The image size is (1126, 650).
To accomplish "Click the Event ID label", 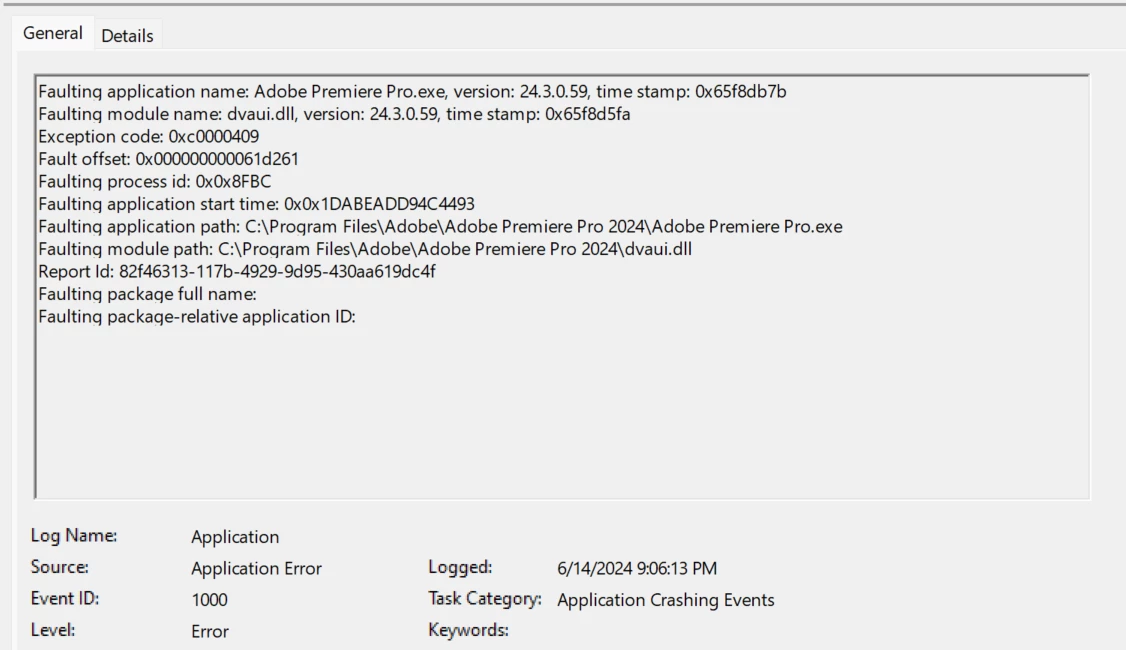I will tap(65, 598).
